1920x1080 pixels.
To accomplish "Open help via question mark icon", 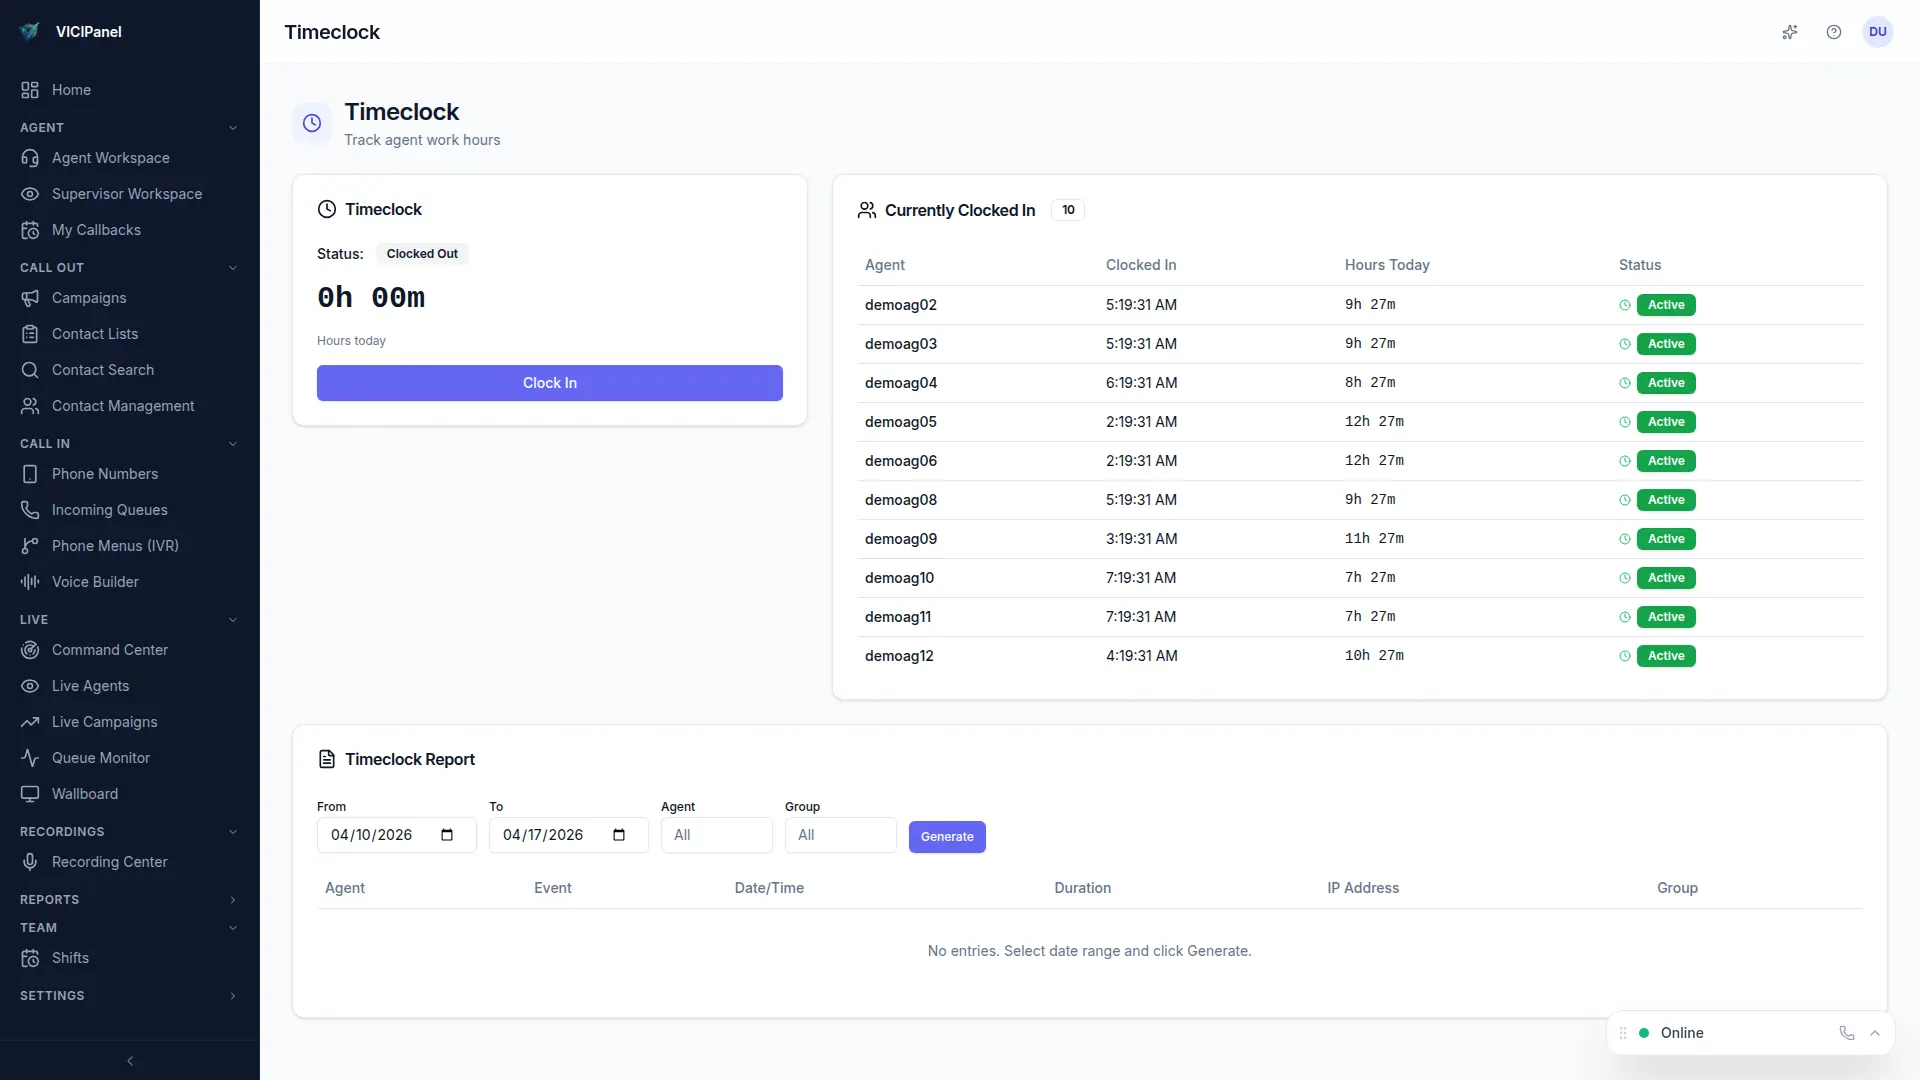I will [1834, 32].
